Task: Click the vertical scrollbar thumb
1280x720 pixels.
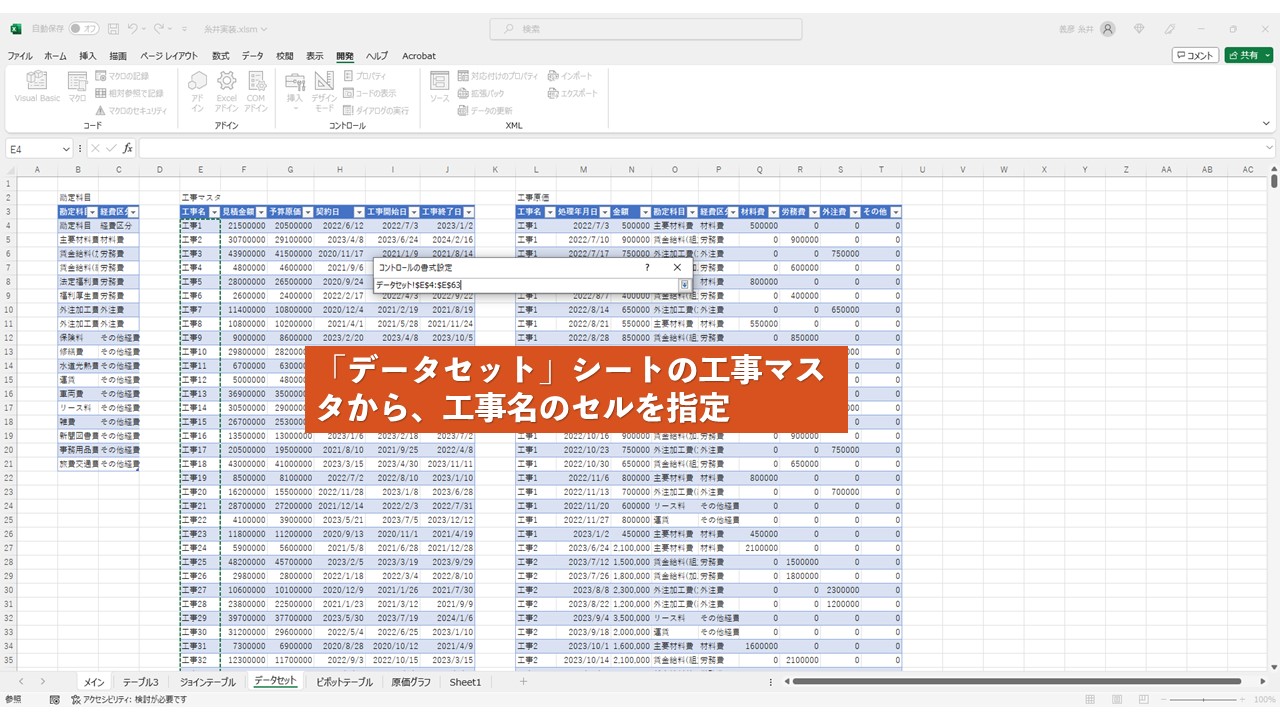Action: 1274,182
